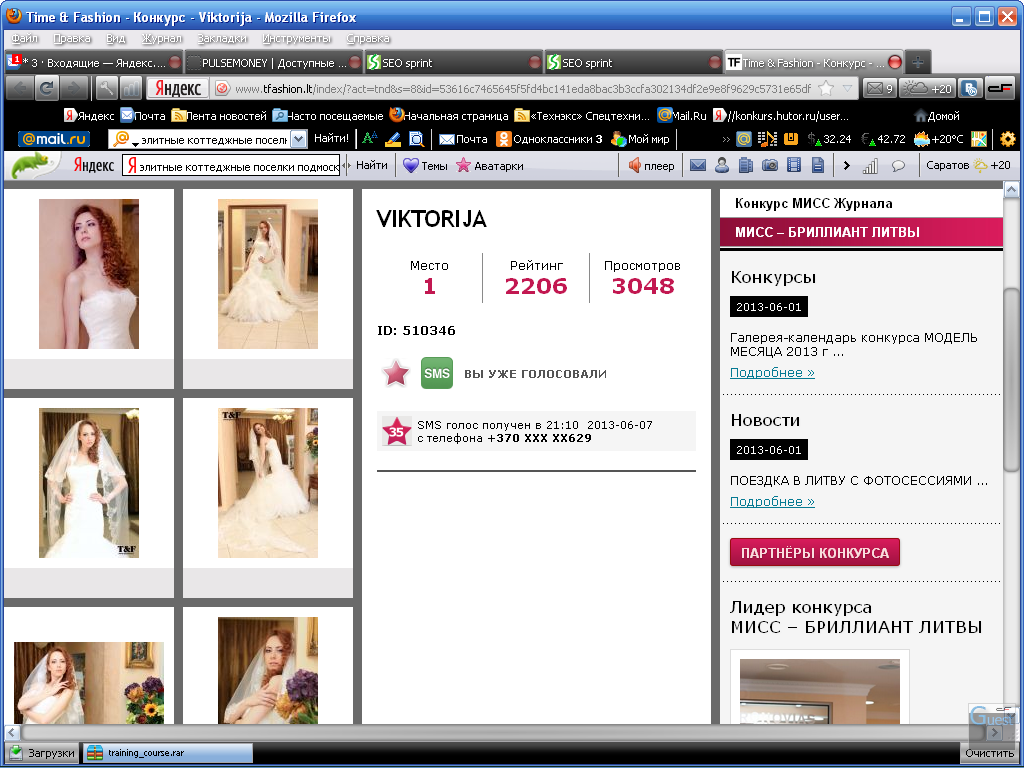1024x768 pixels.
Task: Go forward with the forward arrow button
Action: pos(74,88)
